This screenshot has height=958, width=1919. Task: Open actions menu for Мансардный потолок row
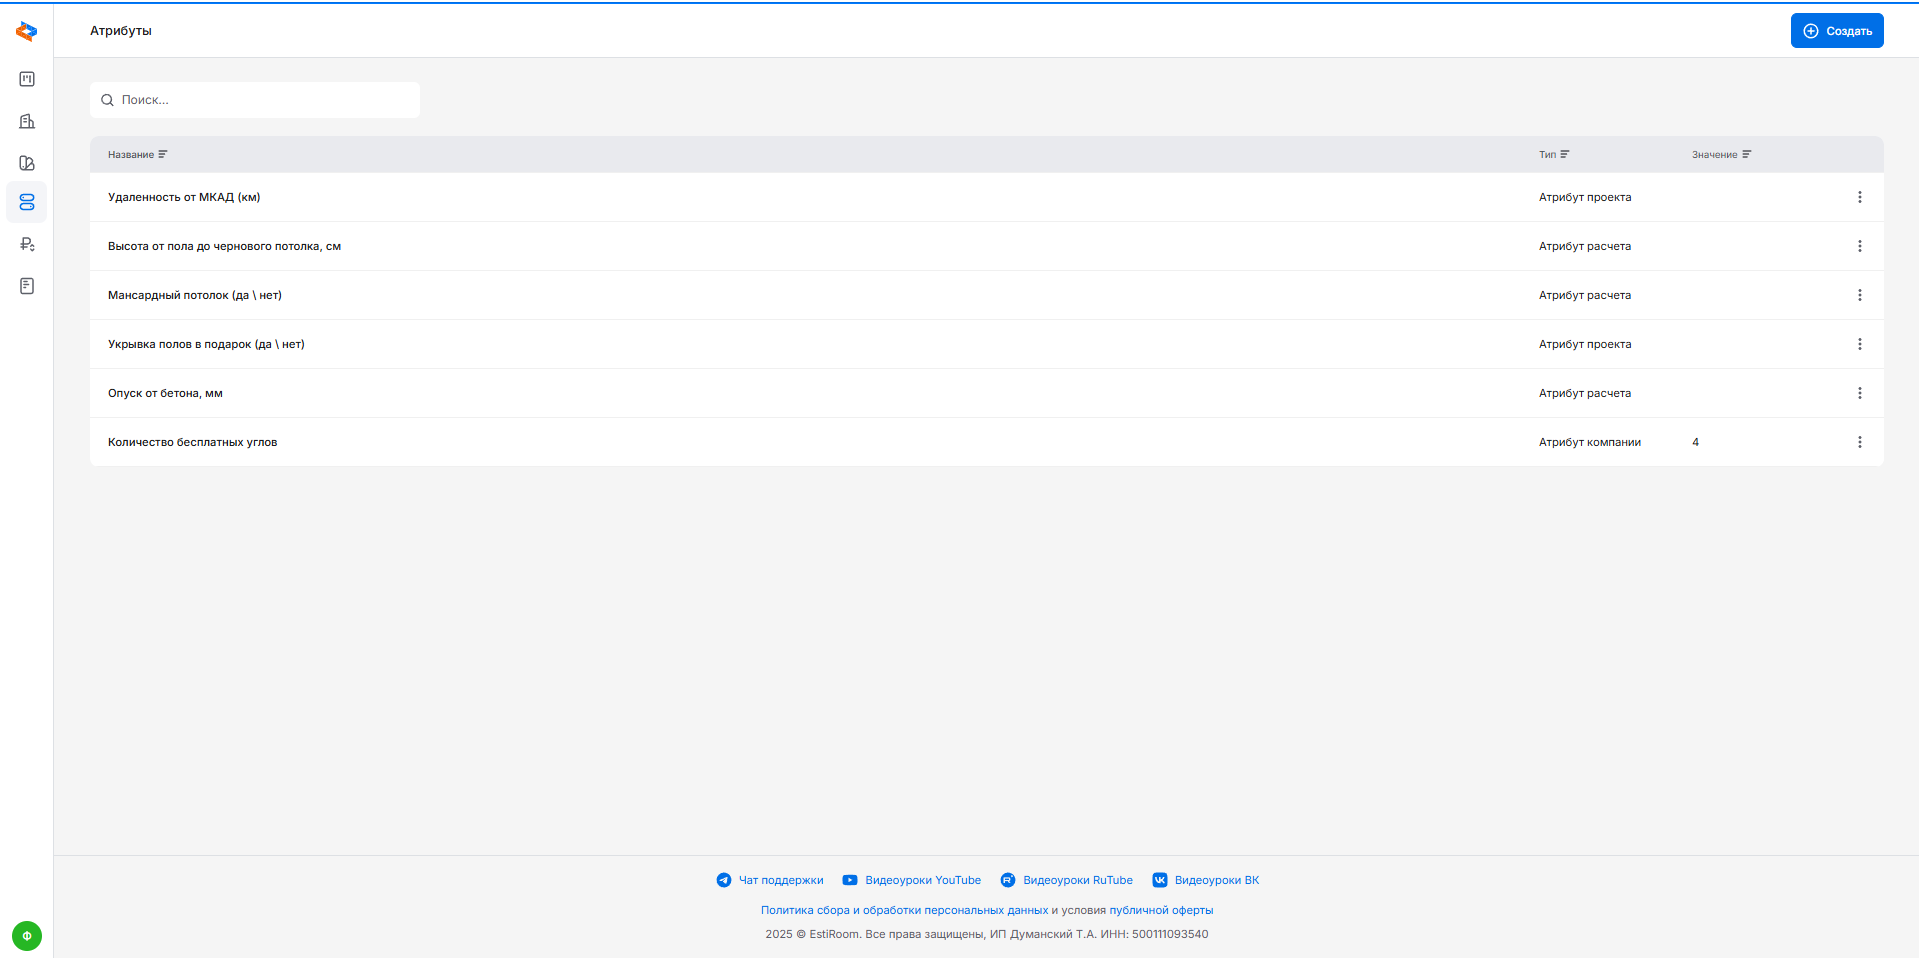(1859, 295)
